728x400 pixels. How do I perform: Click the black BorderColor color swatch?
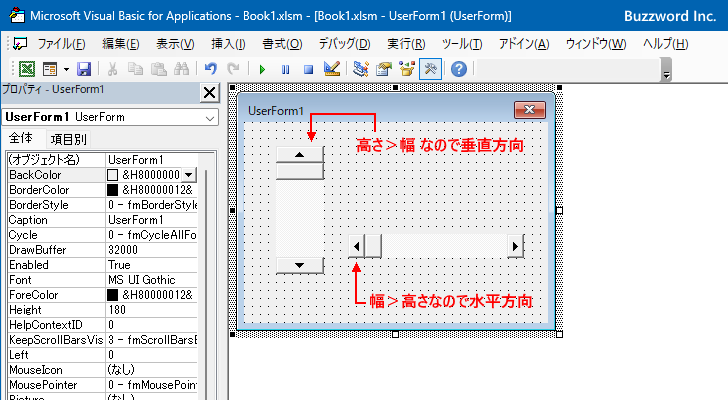point(112,190)
